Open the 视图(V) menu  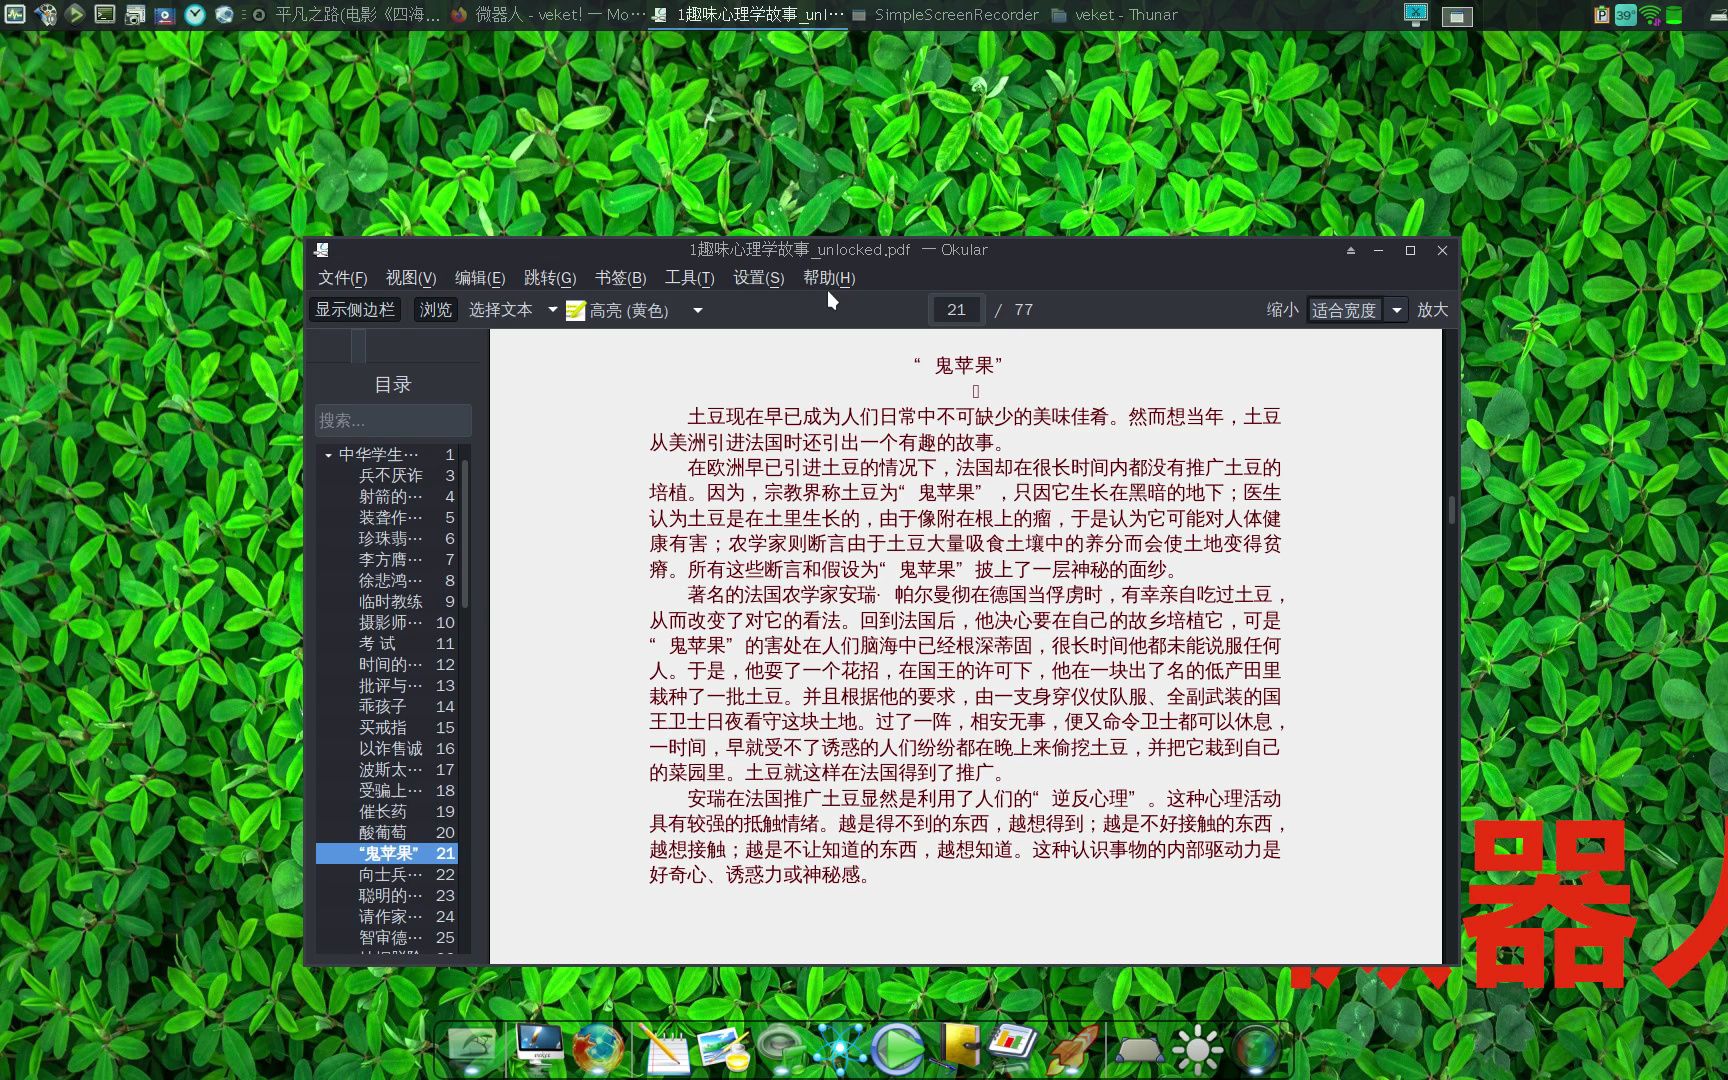[x=411, y=278]
